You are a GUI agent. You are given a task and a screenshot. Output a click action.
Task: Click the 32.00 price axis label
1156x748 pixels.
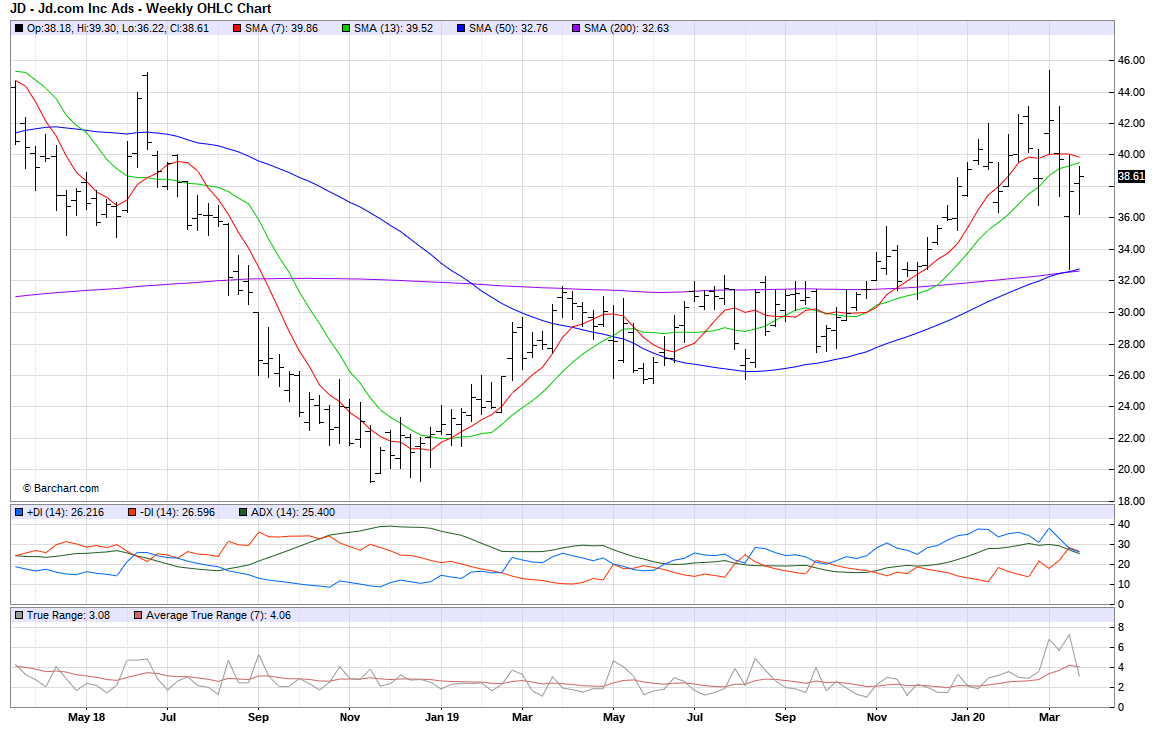(1132, 281)
